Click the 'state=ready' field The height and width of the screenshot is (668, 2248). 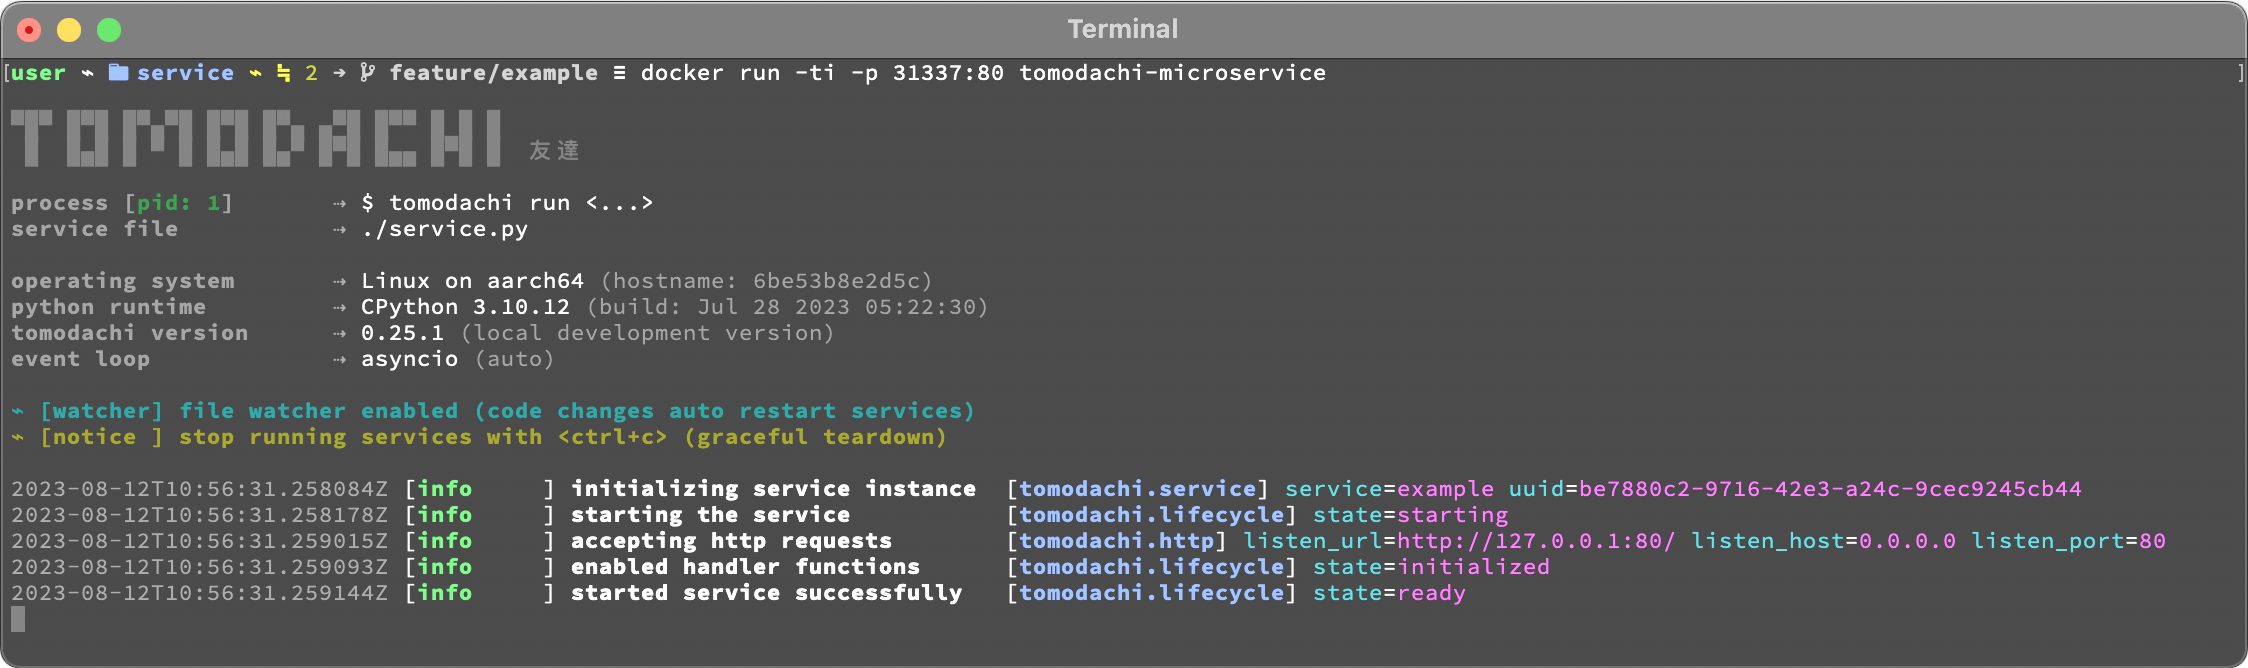coord(1389,593)
